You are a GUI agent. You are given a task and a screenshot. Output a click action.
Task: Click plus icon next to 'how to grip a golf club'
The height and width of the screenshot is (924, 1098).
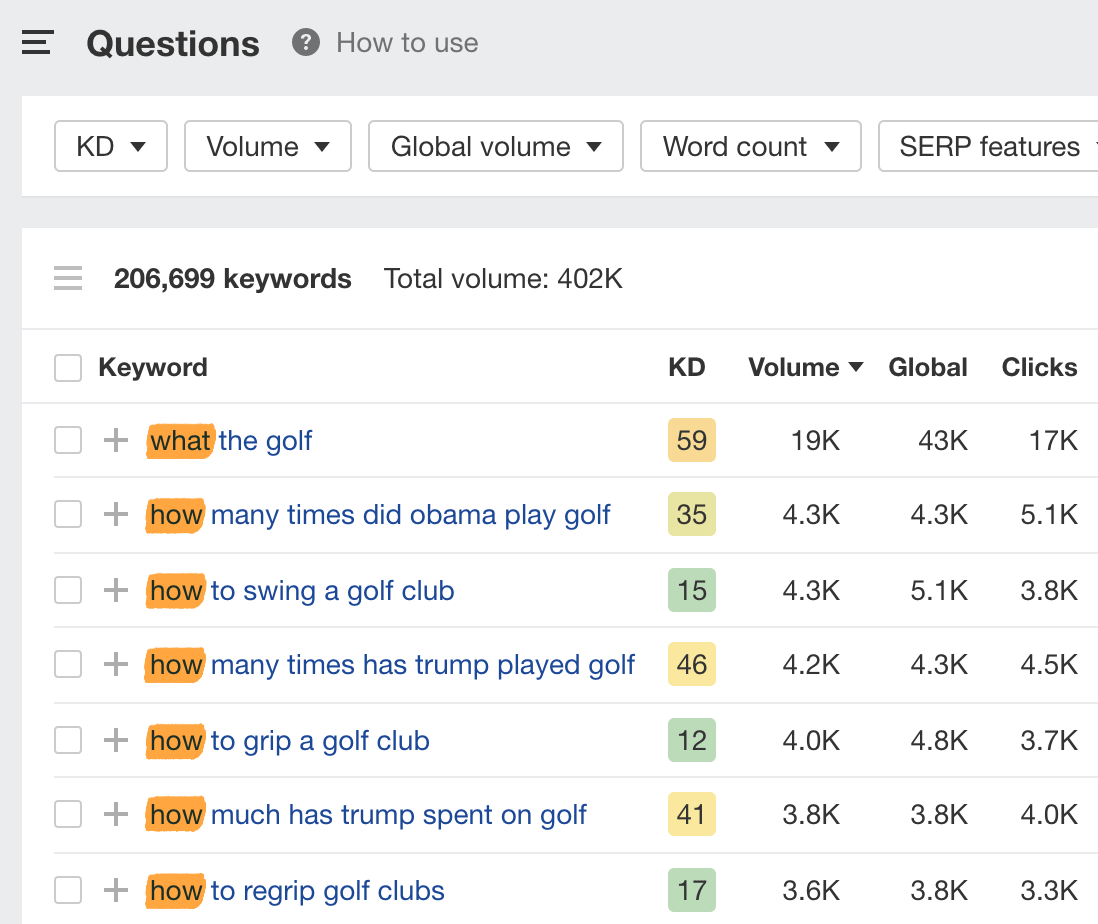tap(116, 740)
